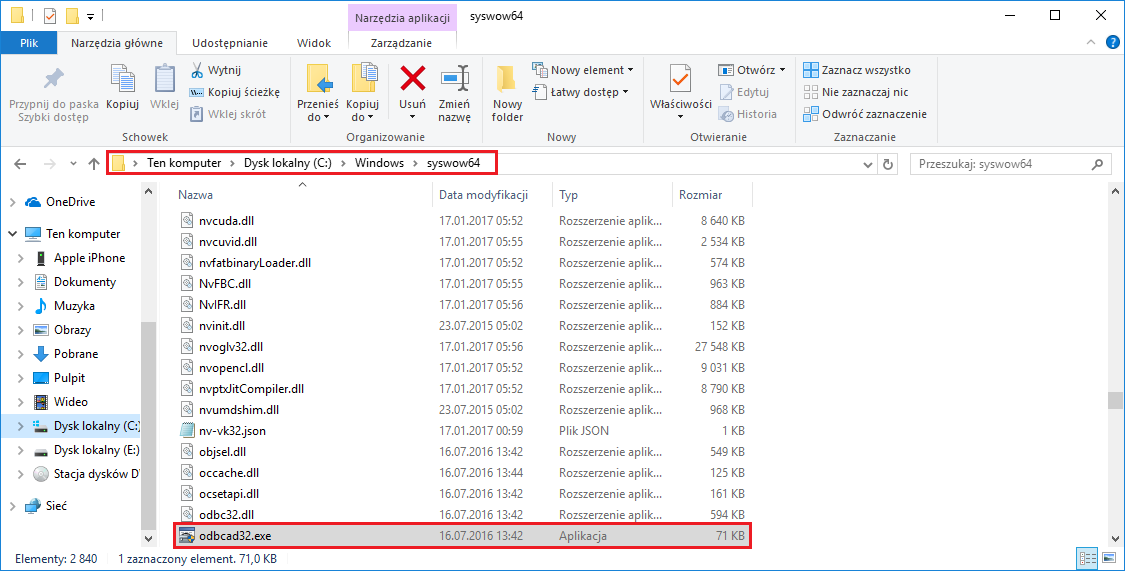Screen dimensions: 1125x571
Task: Click the Wytnij scissors icon
Action: click(197, 70)
